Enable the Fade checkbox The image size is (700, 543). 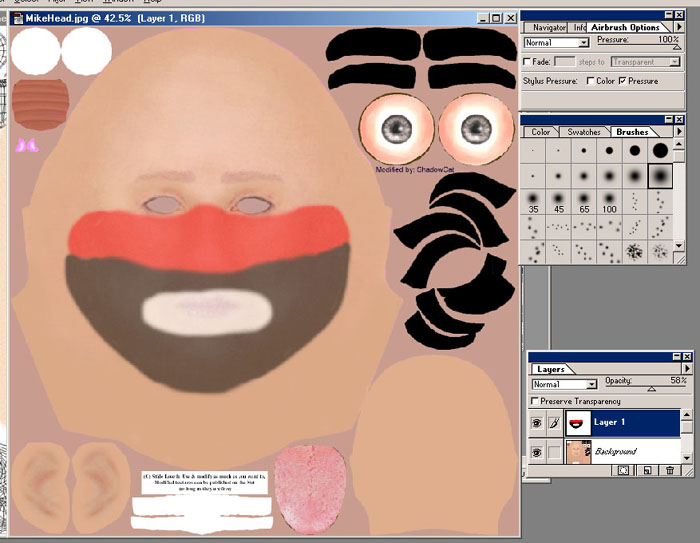point(527,61)
